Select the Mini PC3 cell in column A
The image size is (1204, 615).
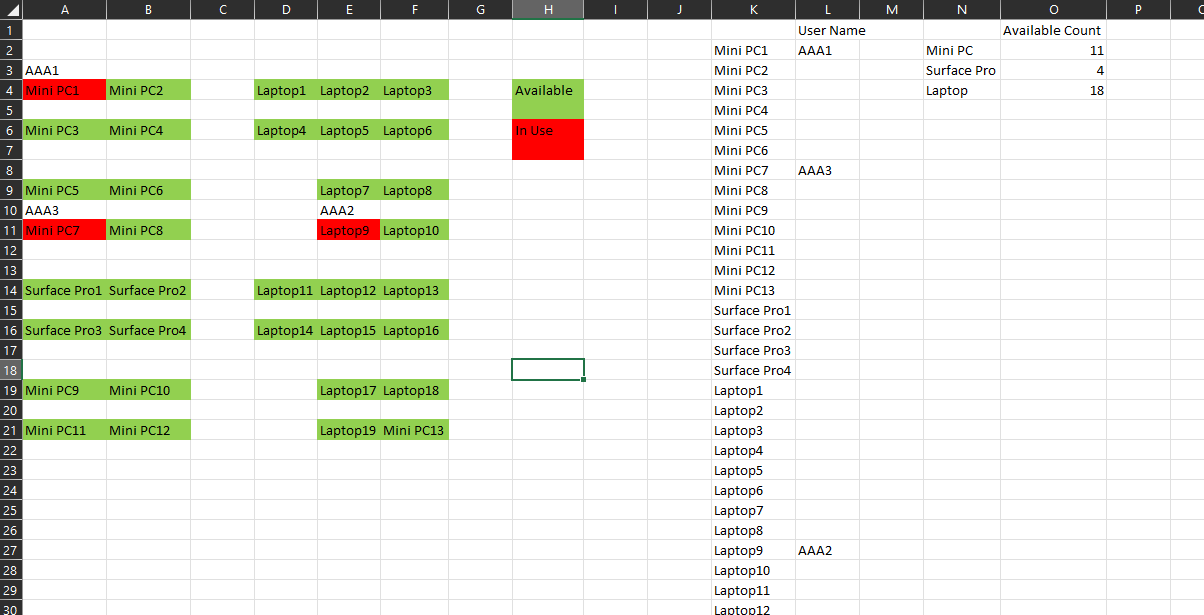pos(64,130)
